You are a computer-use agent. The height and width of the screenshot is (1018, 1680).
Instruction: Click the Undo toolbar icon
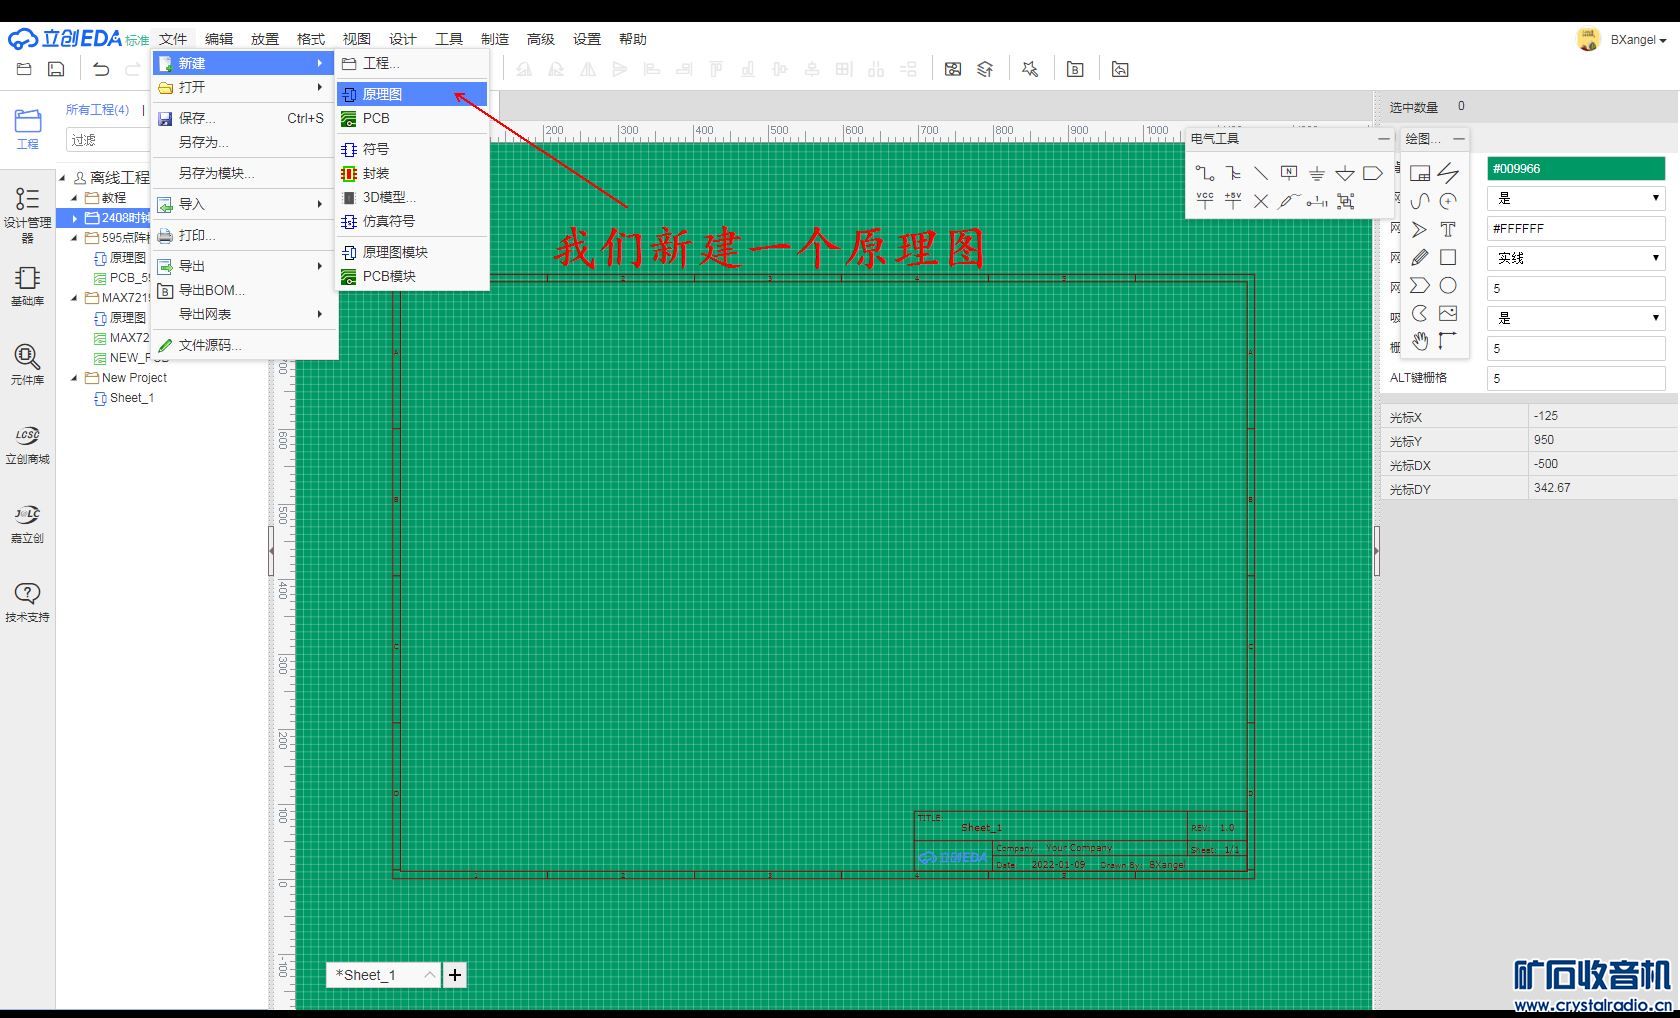(101, 69)
